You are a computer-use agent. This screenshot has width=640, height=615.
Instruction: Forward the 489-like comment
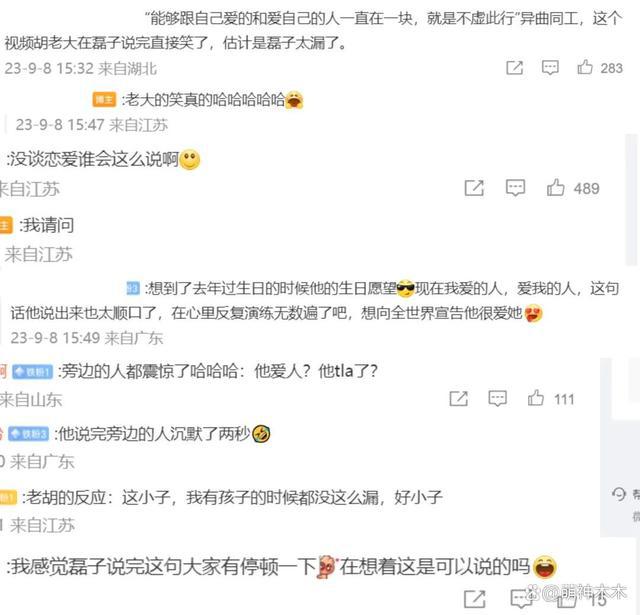pyautogui.click(x=474, y=188)
